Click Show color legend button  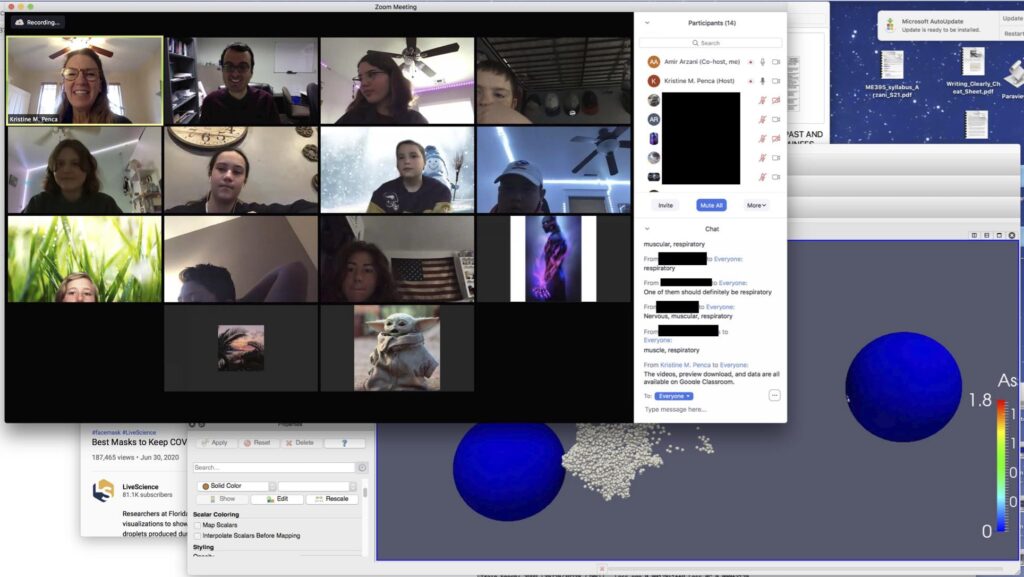223,499
